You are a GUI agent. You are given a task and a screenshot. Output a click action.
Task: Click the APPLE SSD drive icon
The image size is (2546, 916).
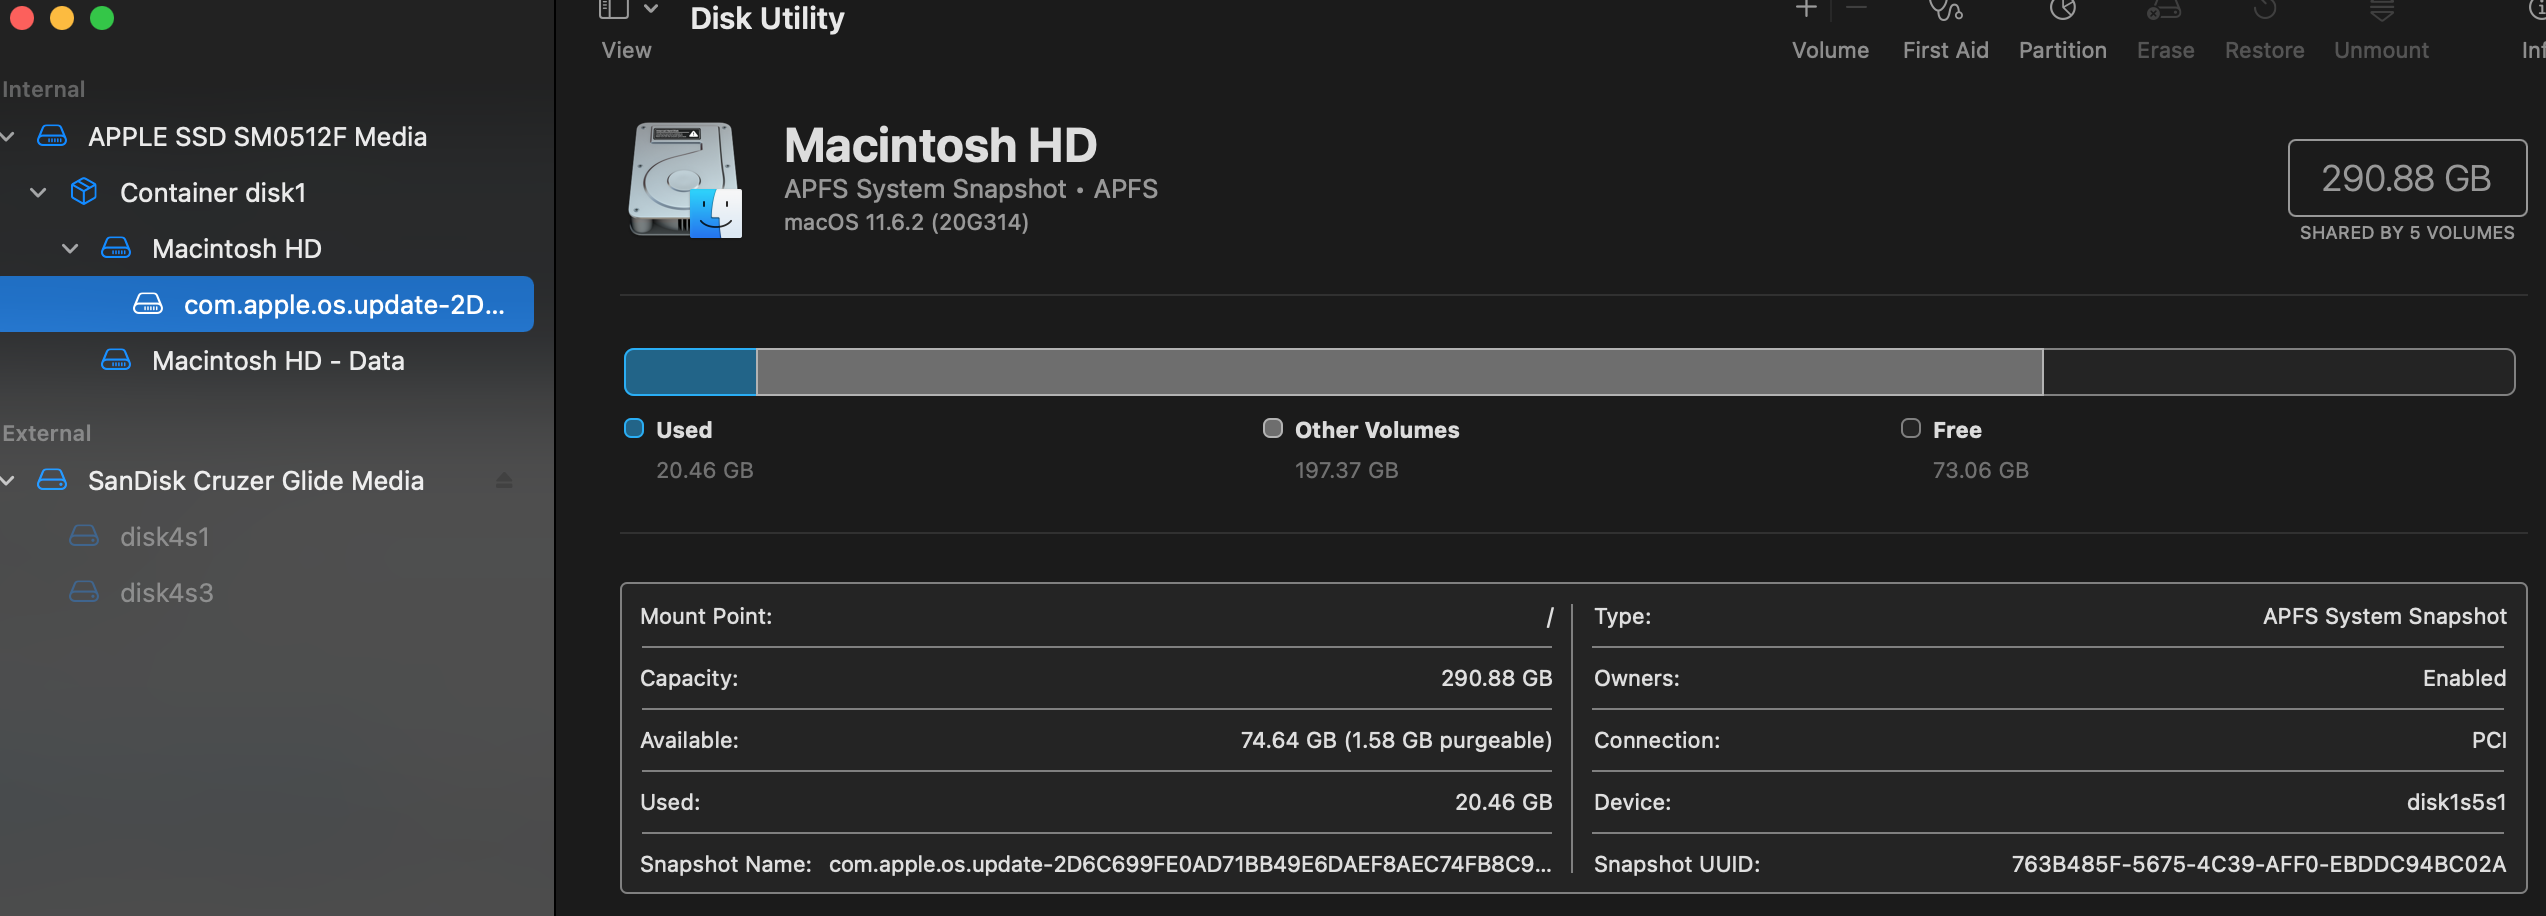52,136
